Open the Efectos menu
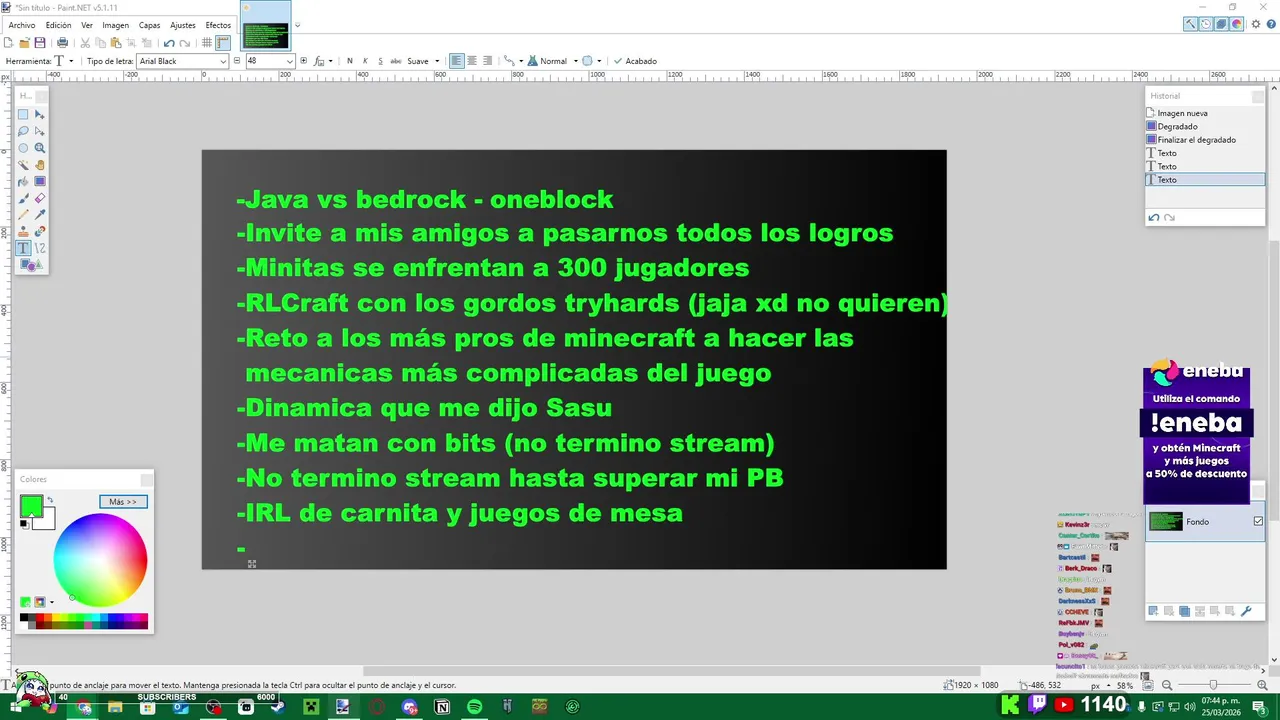 [218, 25]
